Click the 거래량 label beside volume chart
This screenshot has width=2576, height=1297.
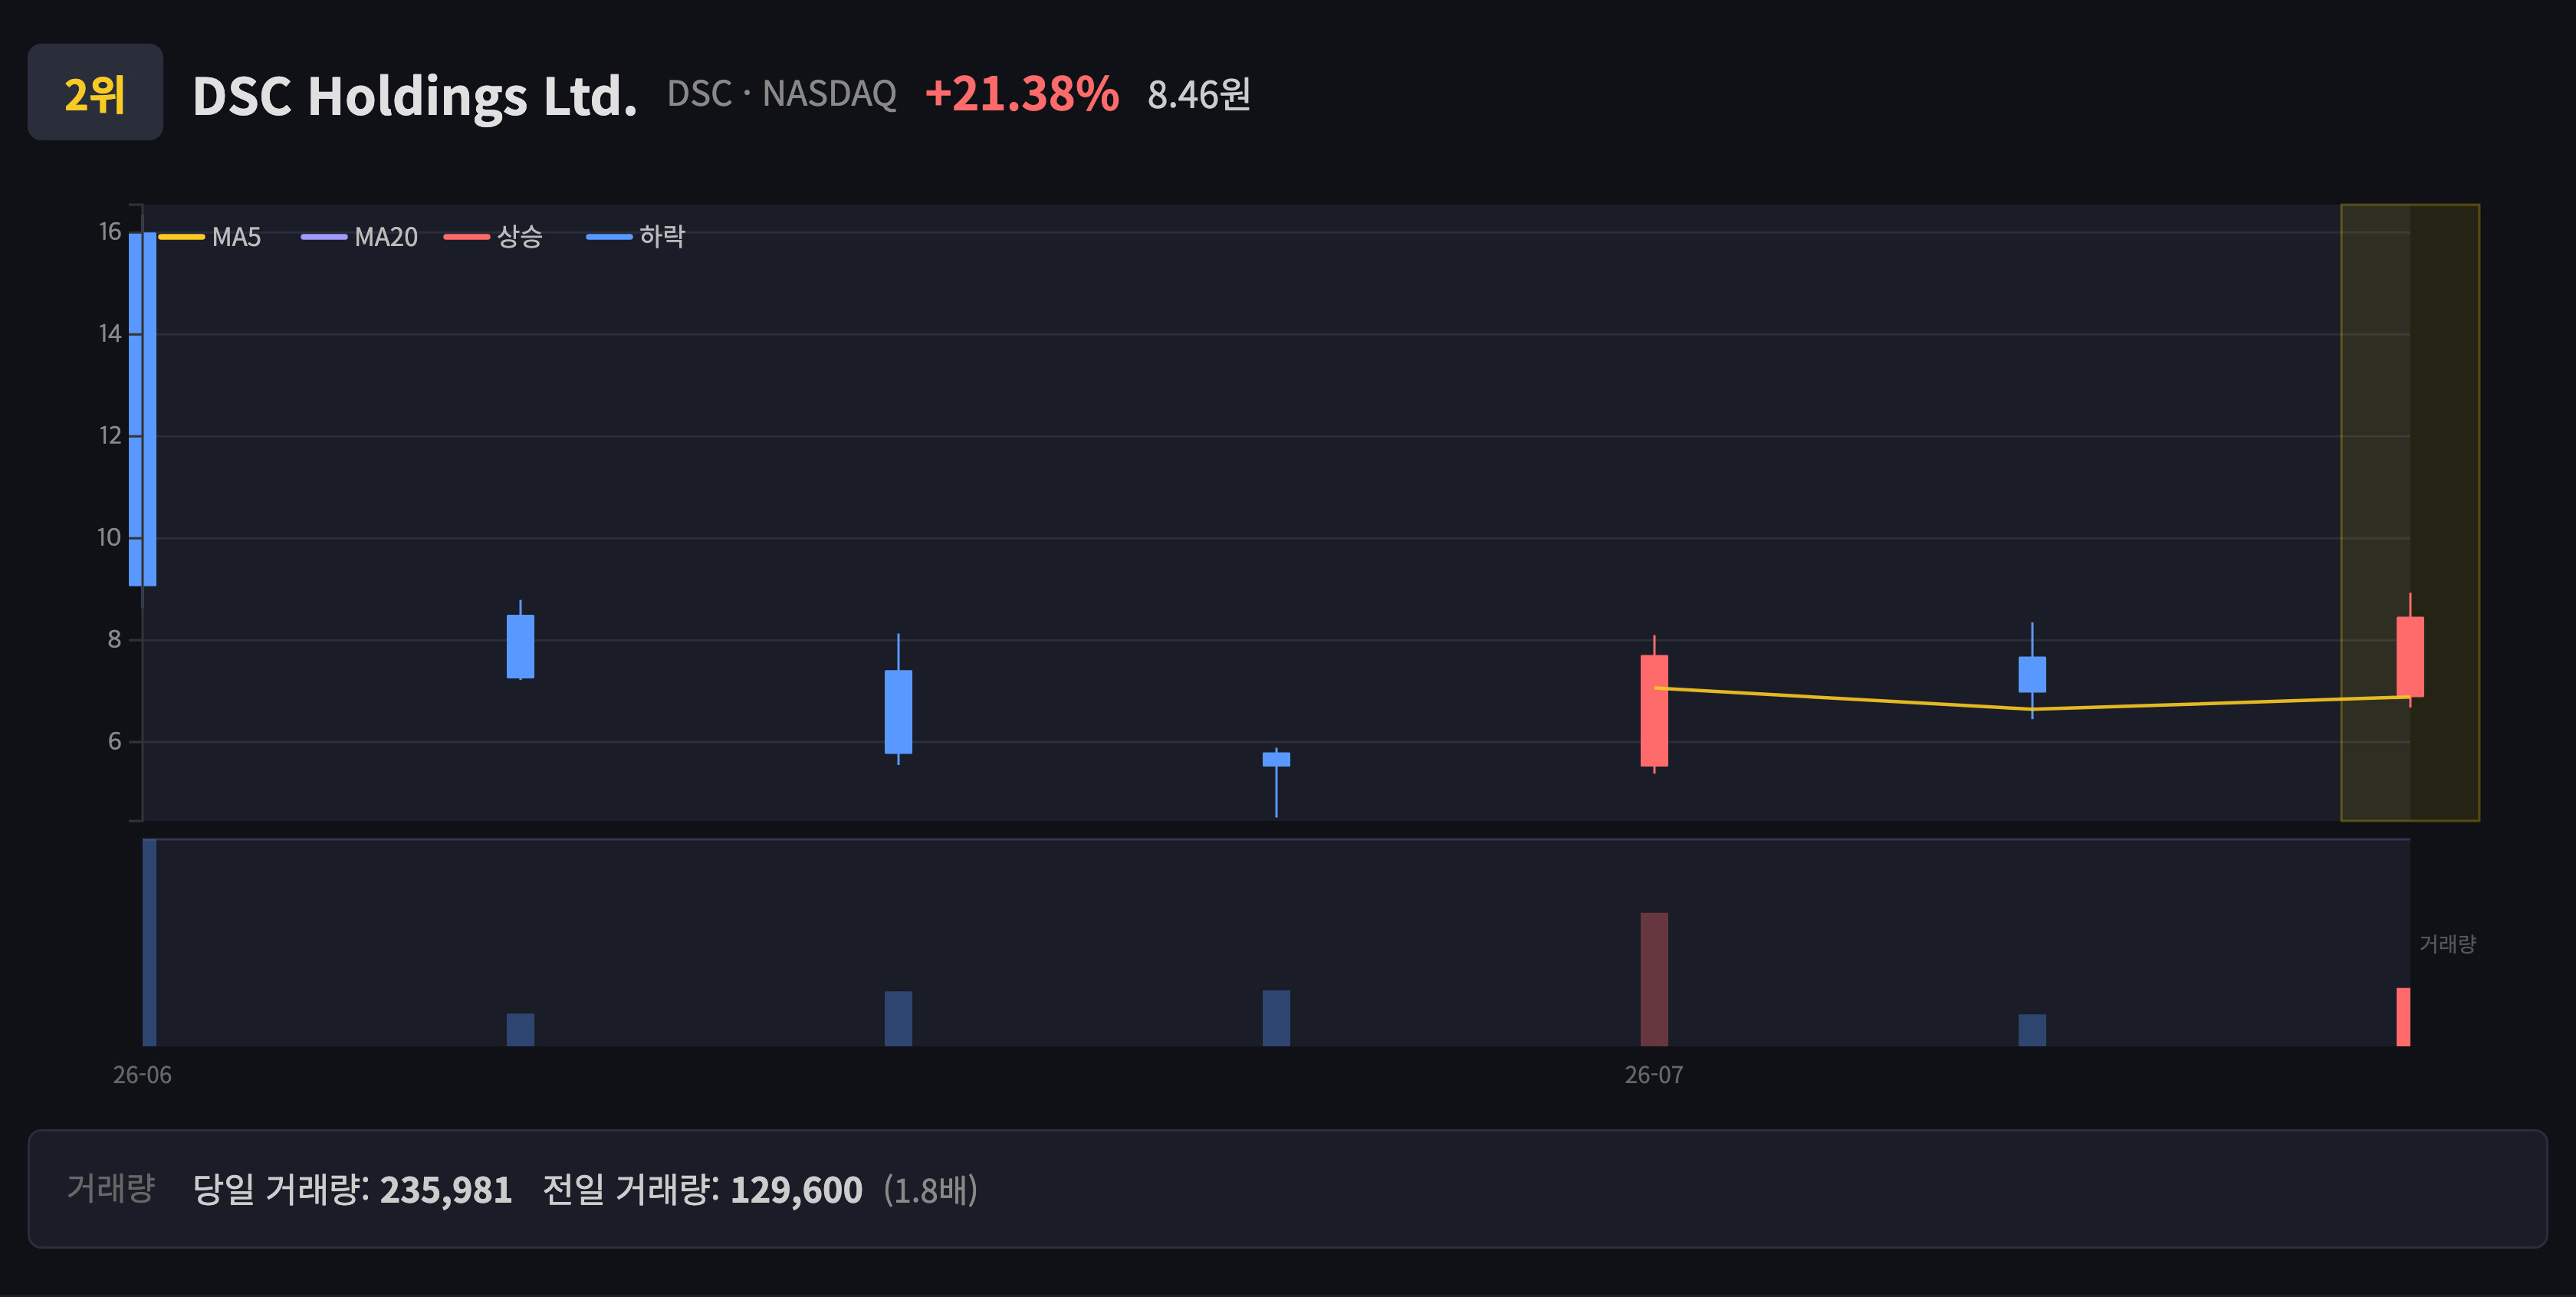point(2447,943)
